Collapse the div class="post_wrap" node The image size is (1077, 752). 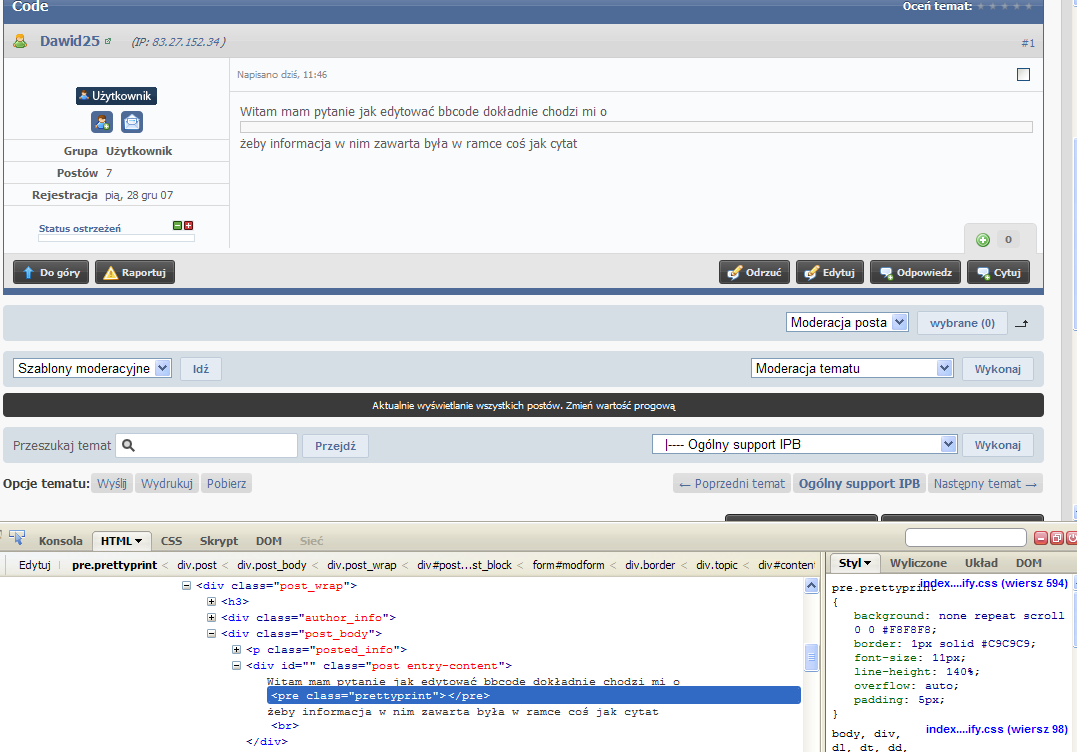[x=187, y=586]
